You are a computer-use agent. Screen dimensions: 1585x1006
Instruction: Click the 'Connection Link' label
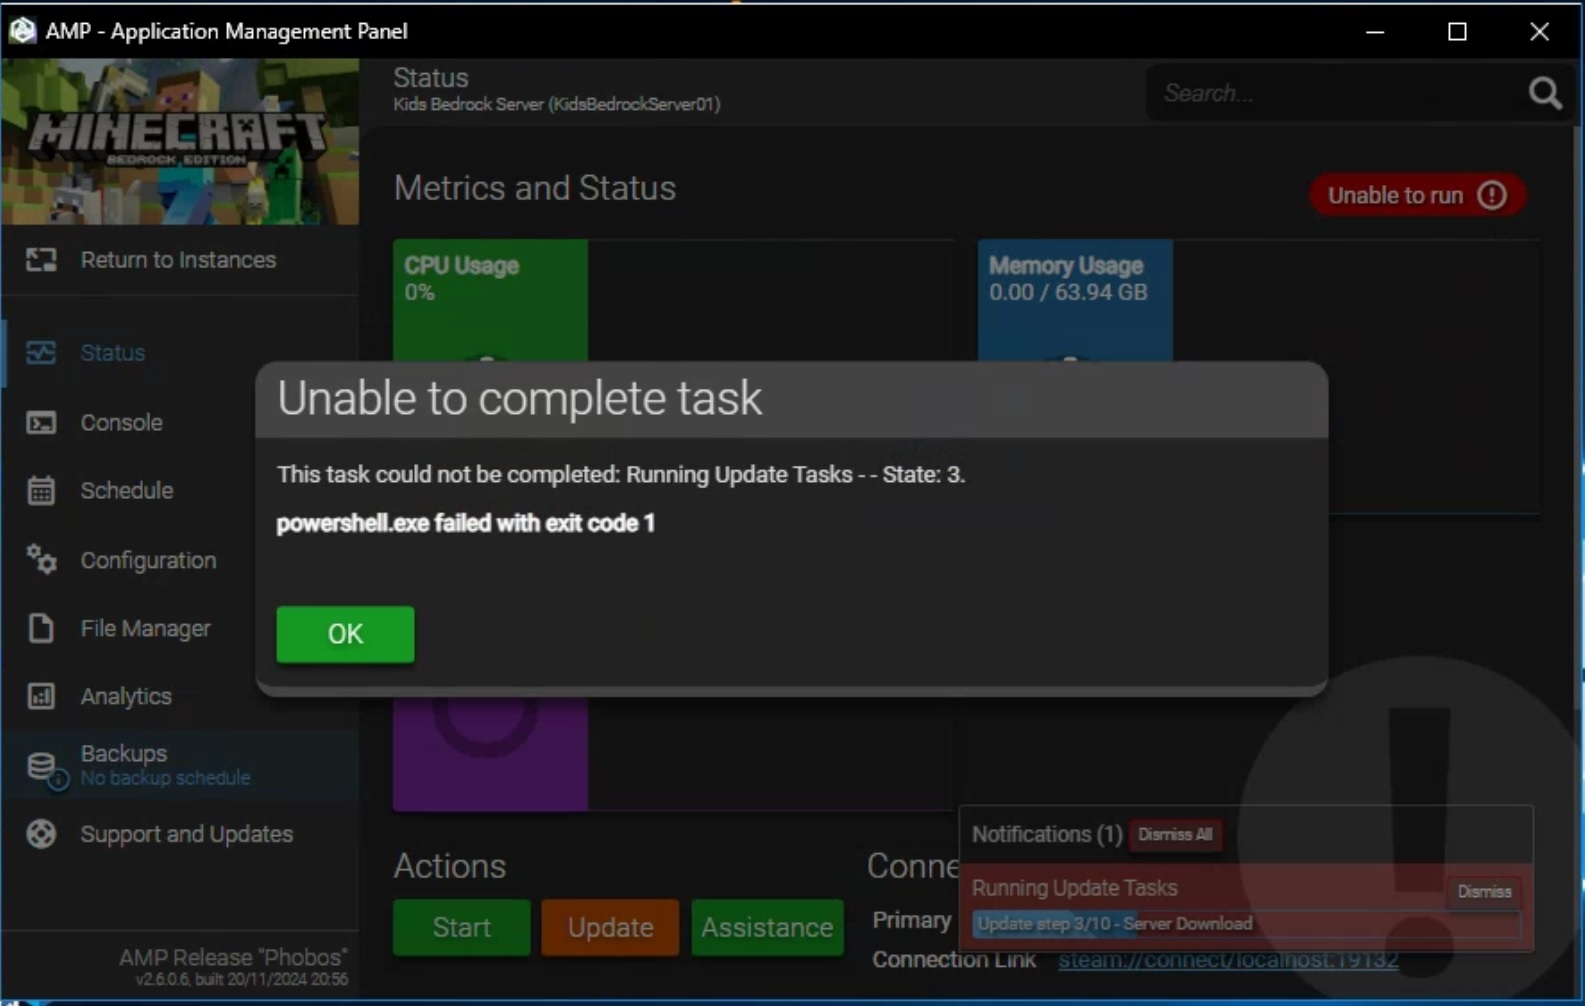(x=954, y=960)
